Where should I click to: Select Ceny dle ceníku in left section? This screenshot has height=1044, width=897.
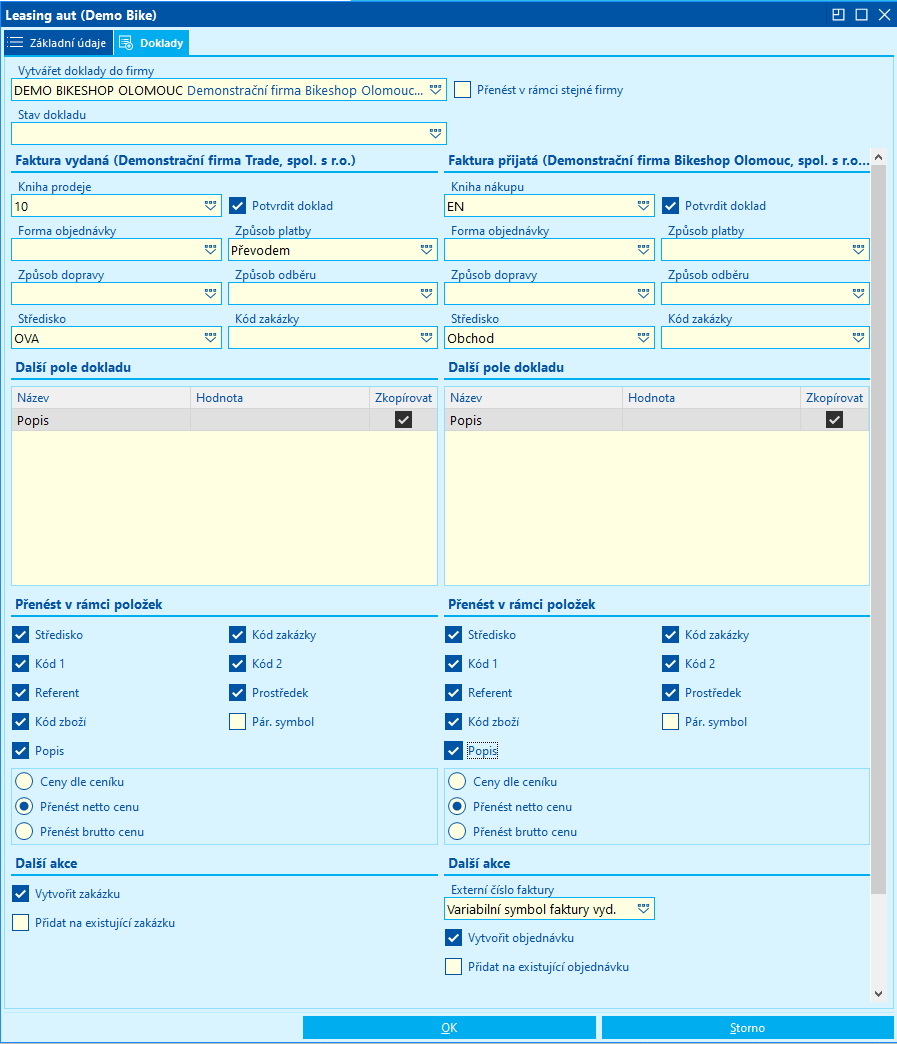24,781
